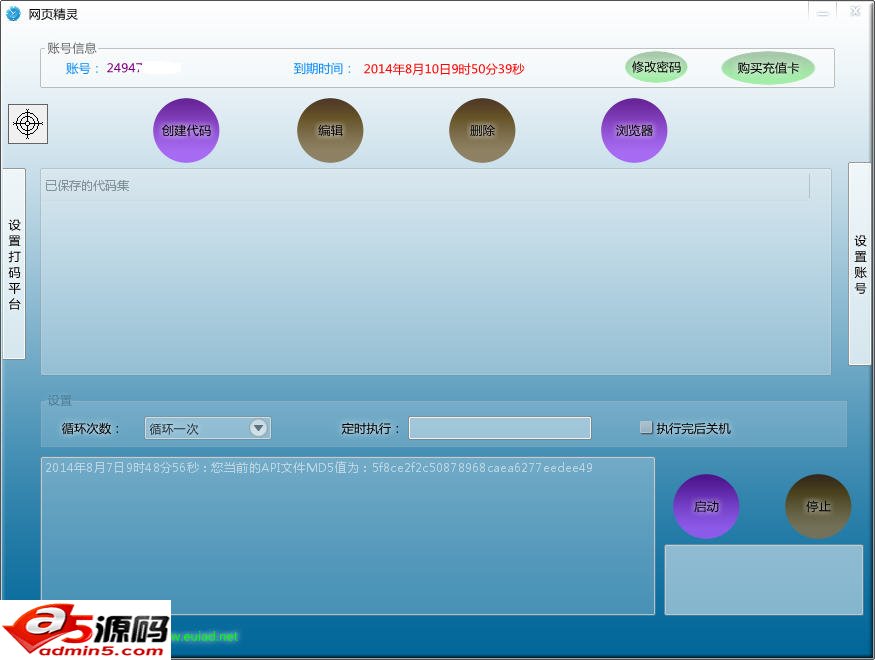Click the brown 停止 button

(x=818, y=507)
